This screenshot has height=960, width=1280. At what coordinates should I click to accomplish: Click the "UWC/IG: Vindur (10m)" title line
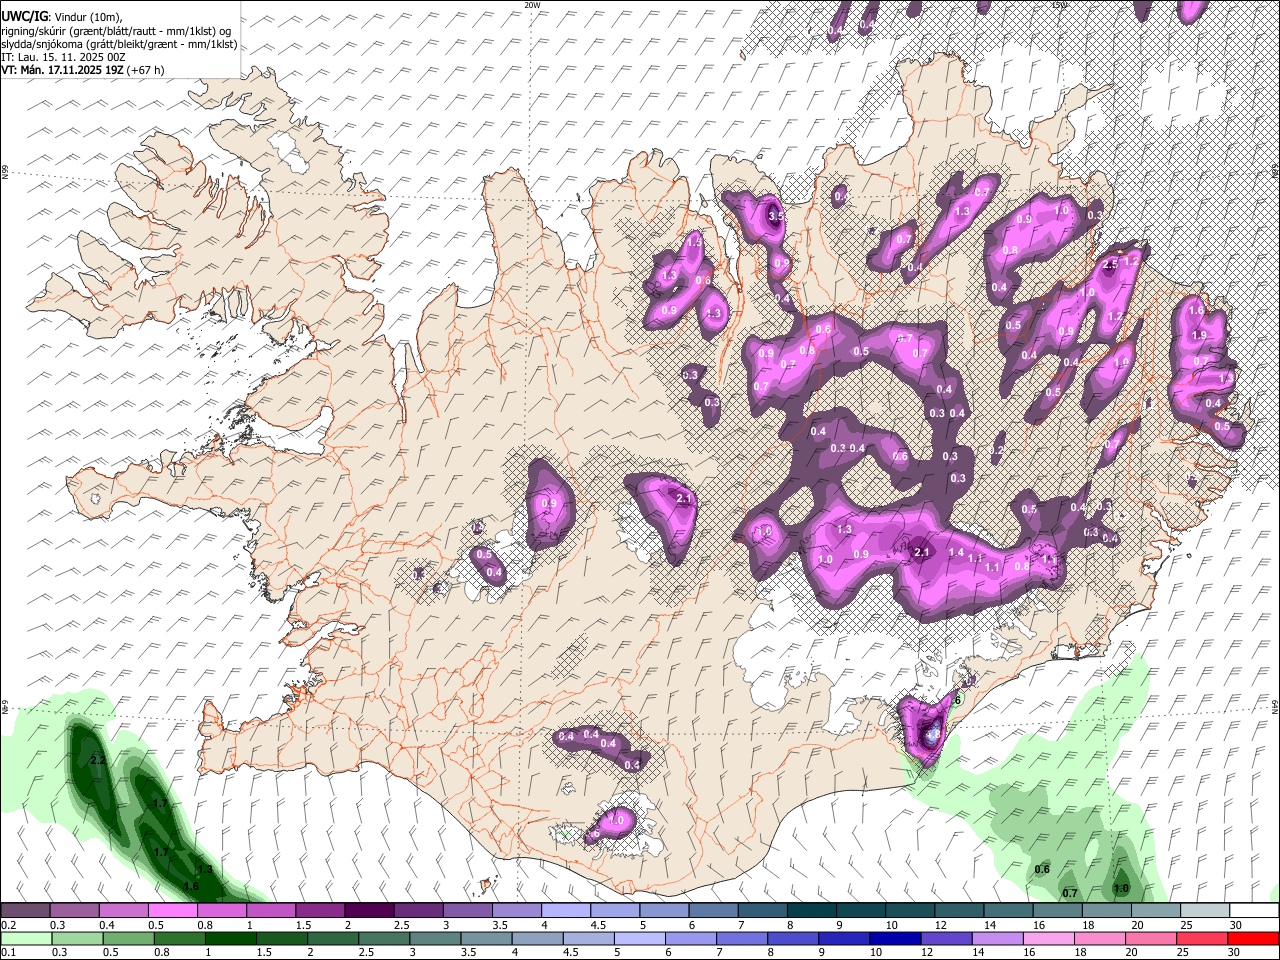(x=62, y=17)
